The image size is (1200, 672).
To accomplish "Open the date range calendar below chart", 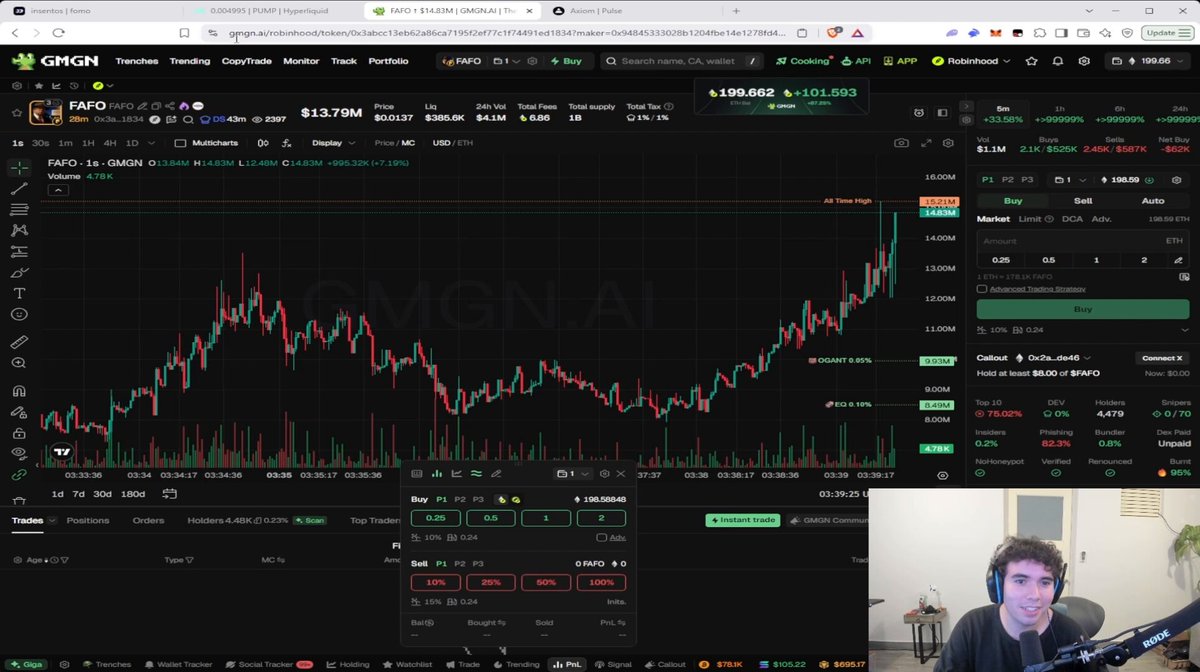I will pos(169,494).
